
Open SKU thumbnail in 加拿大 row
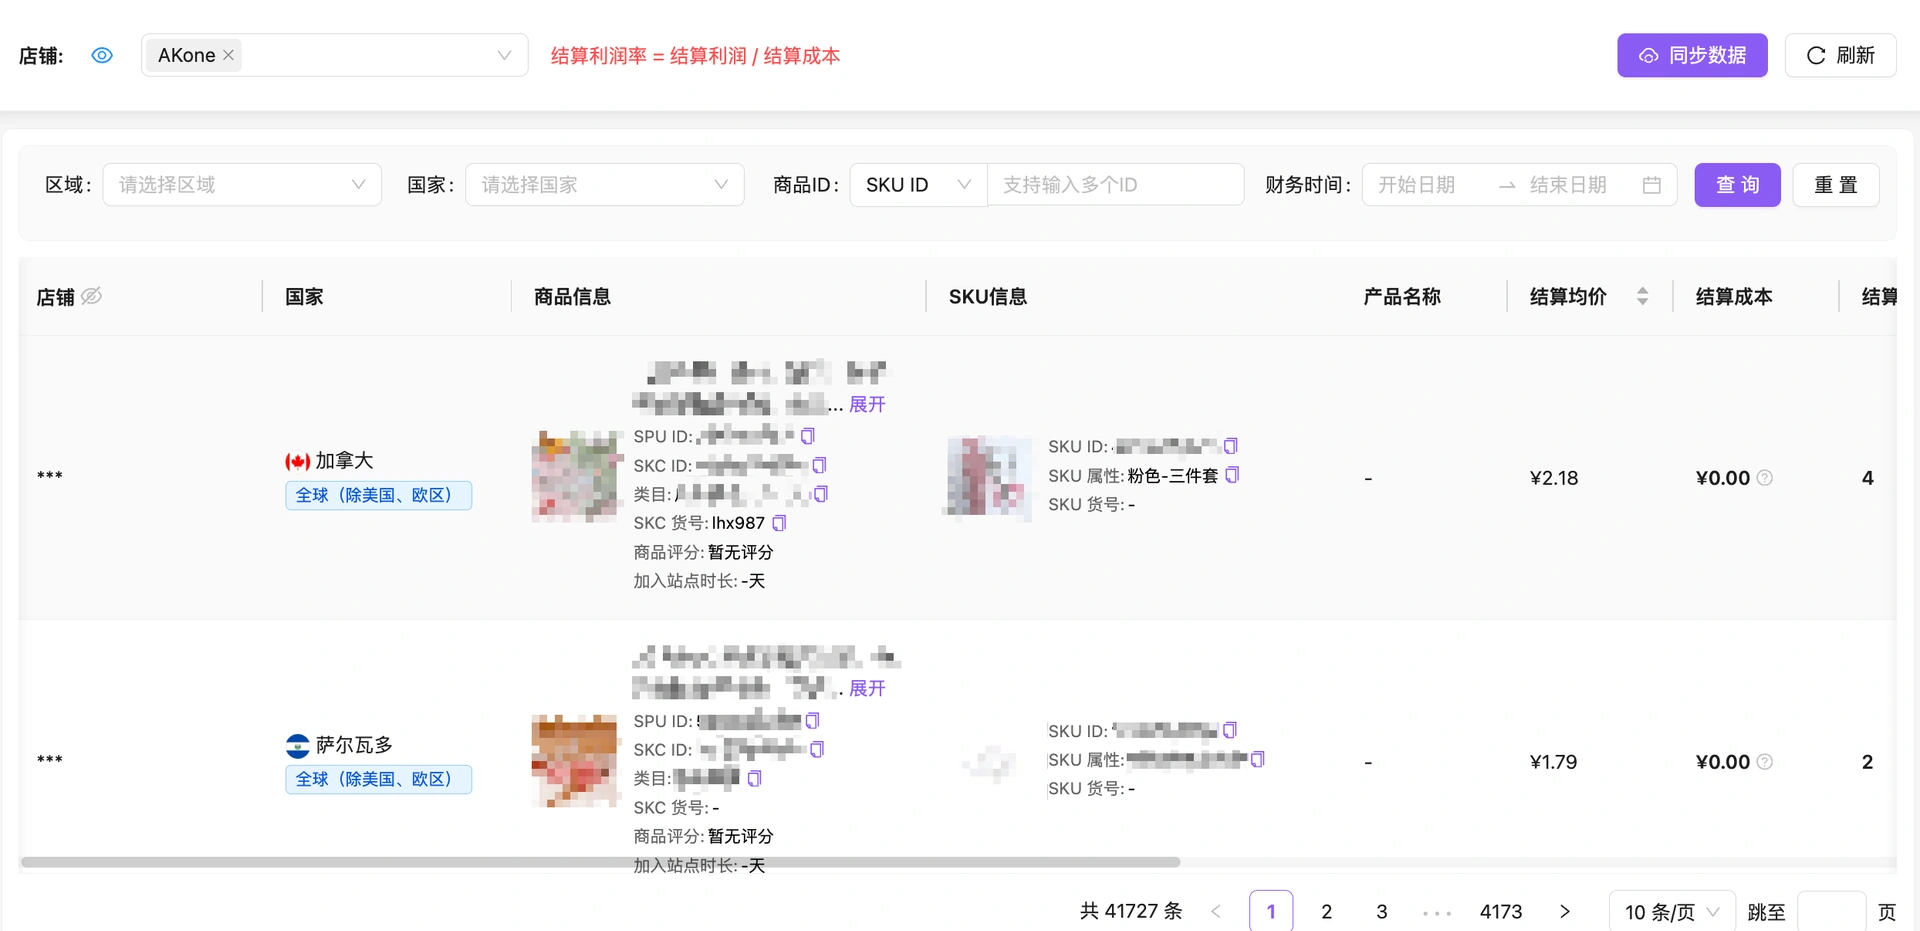[x=988, y=477]
